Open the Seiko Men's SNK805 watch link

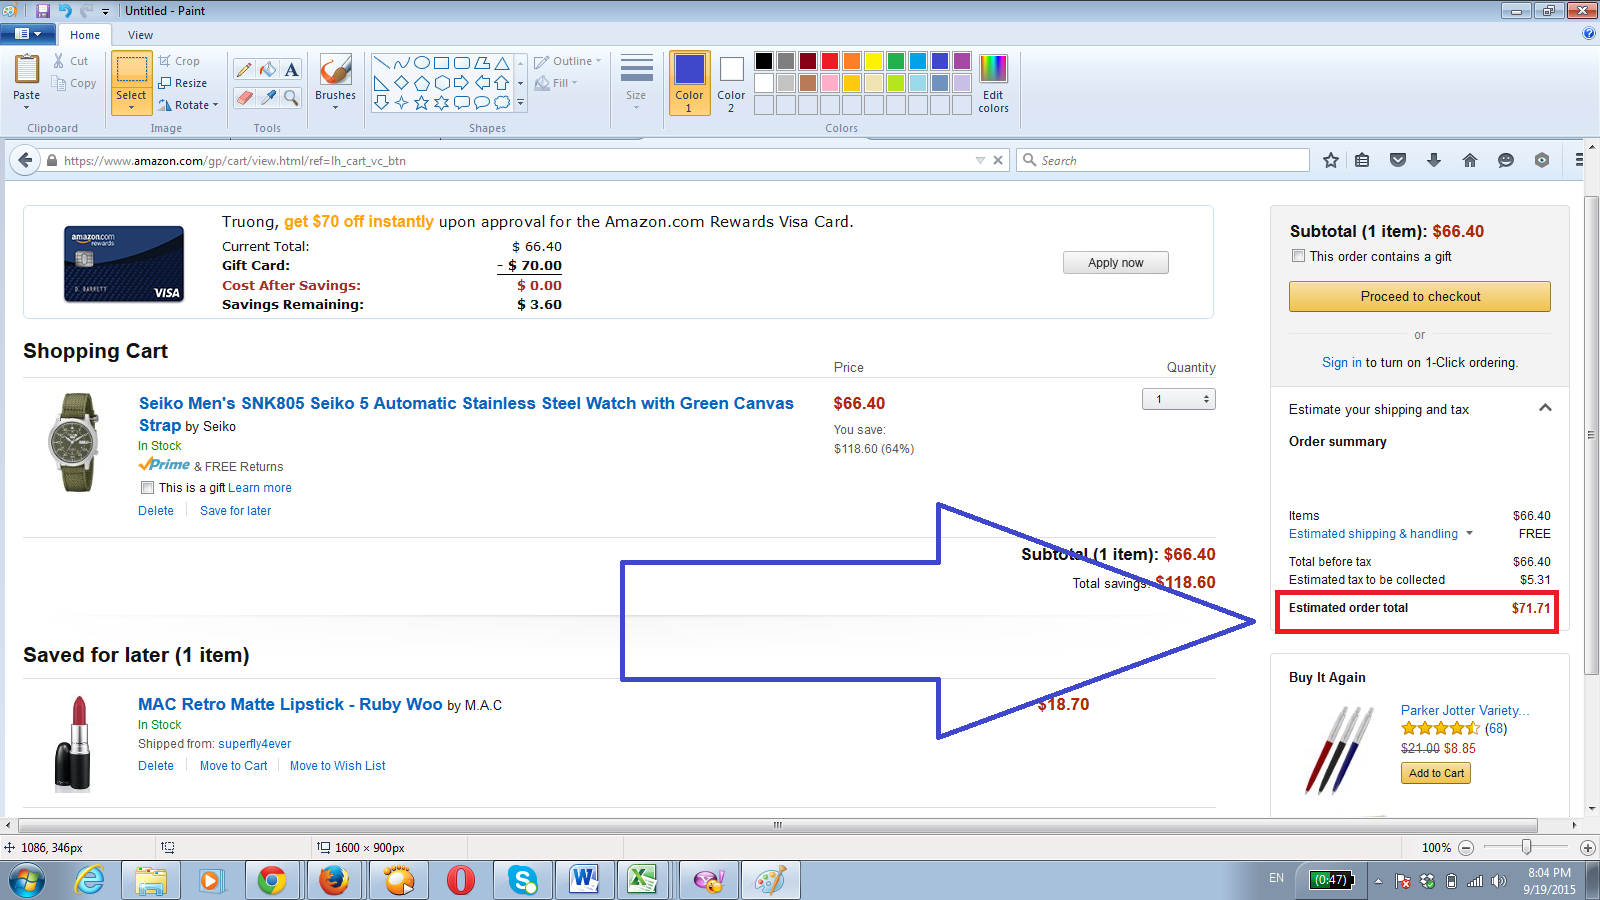466,414
